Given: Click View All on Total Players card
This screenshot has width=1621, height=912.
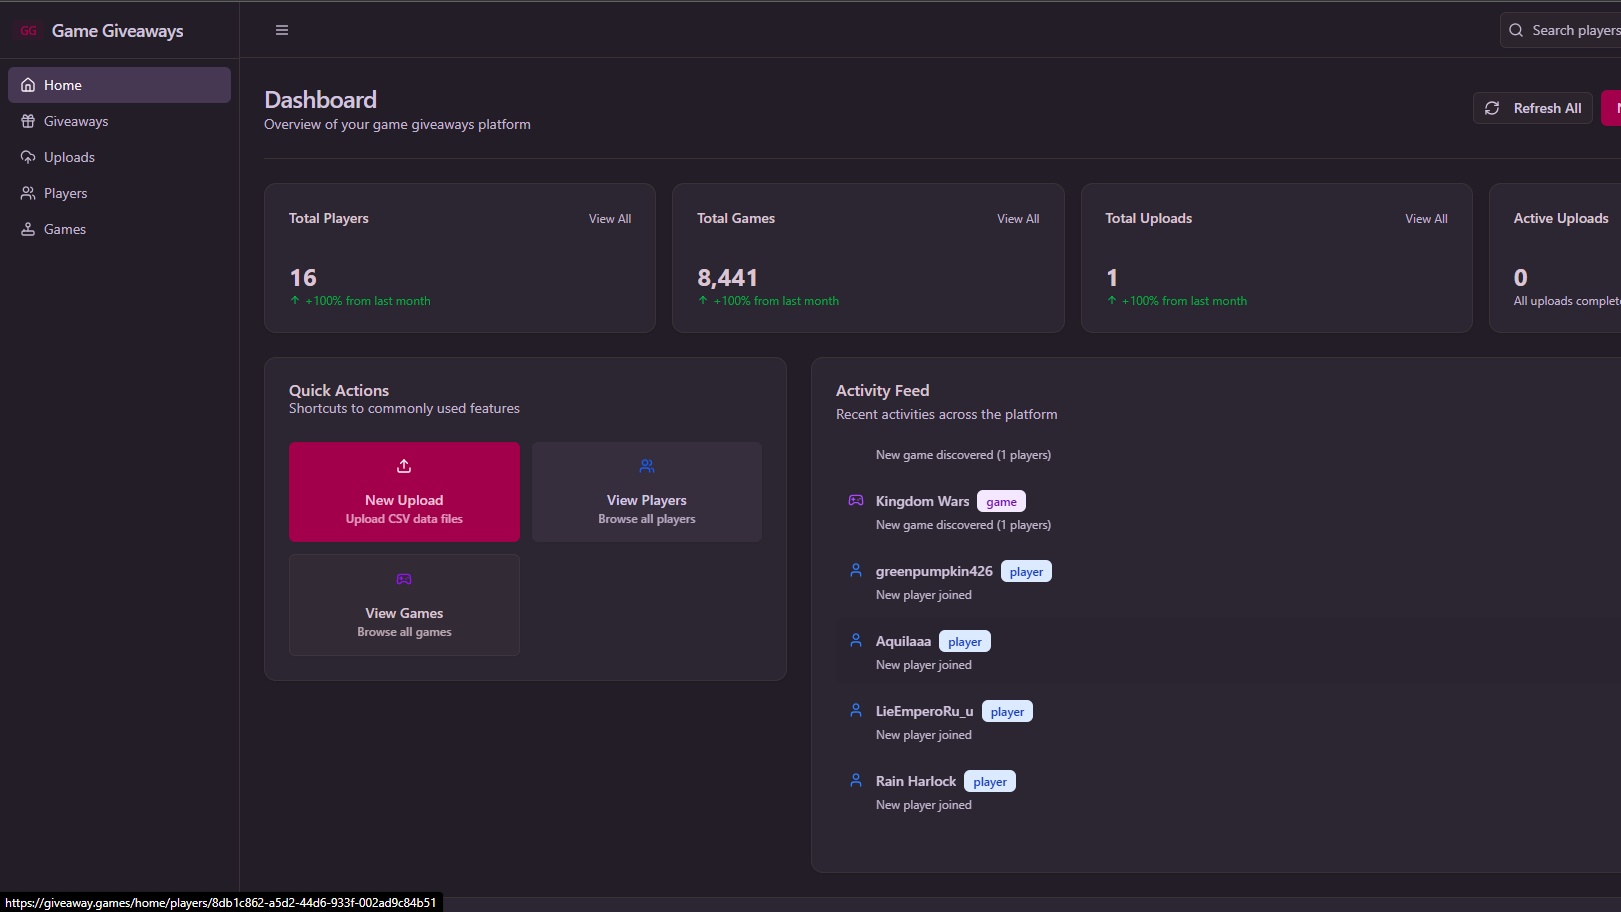Looking at the screenshot, I should (610, 219).
